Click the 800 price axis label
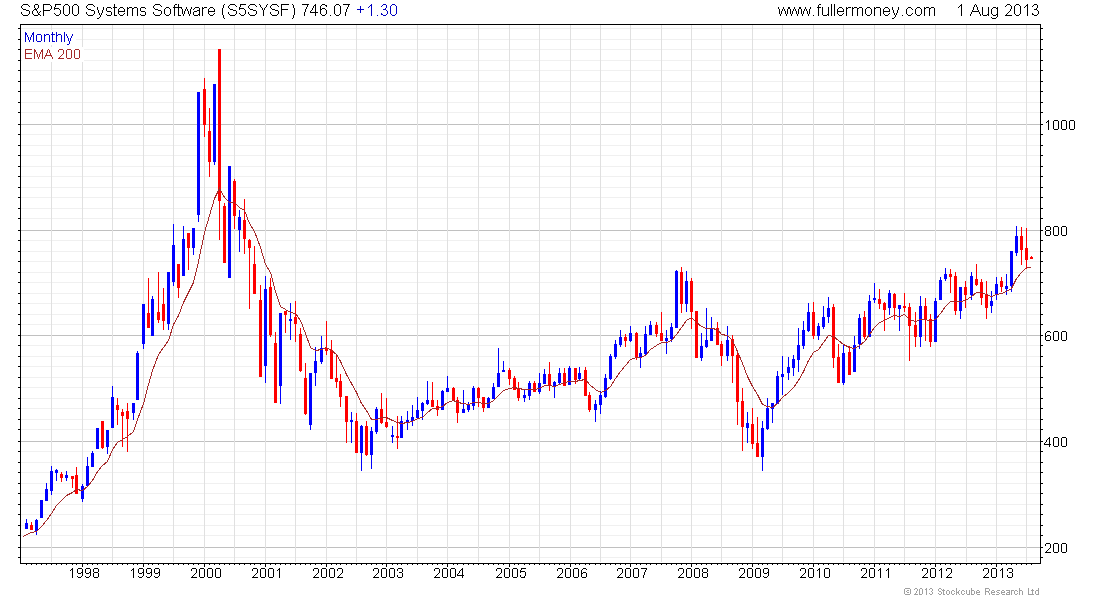The height and width of the screenshot is (600, 1100). [x=1057, y=231]
